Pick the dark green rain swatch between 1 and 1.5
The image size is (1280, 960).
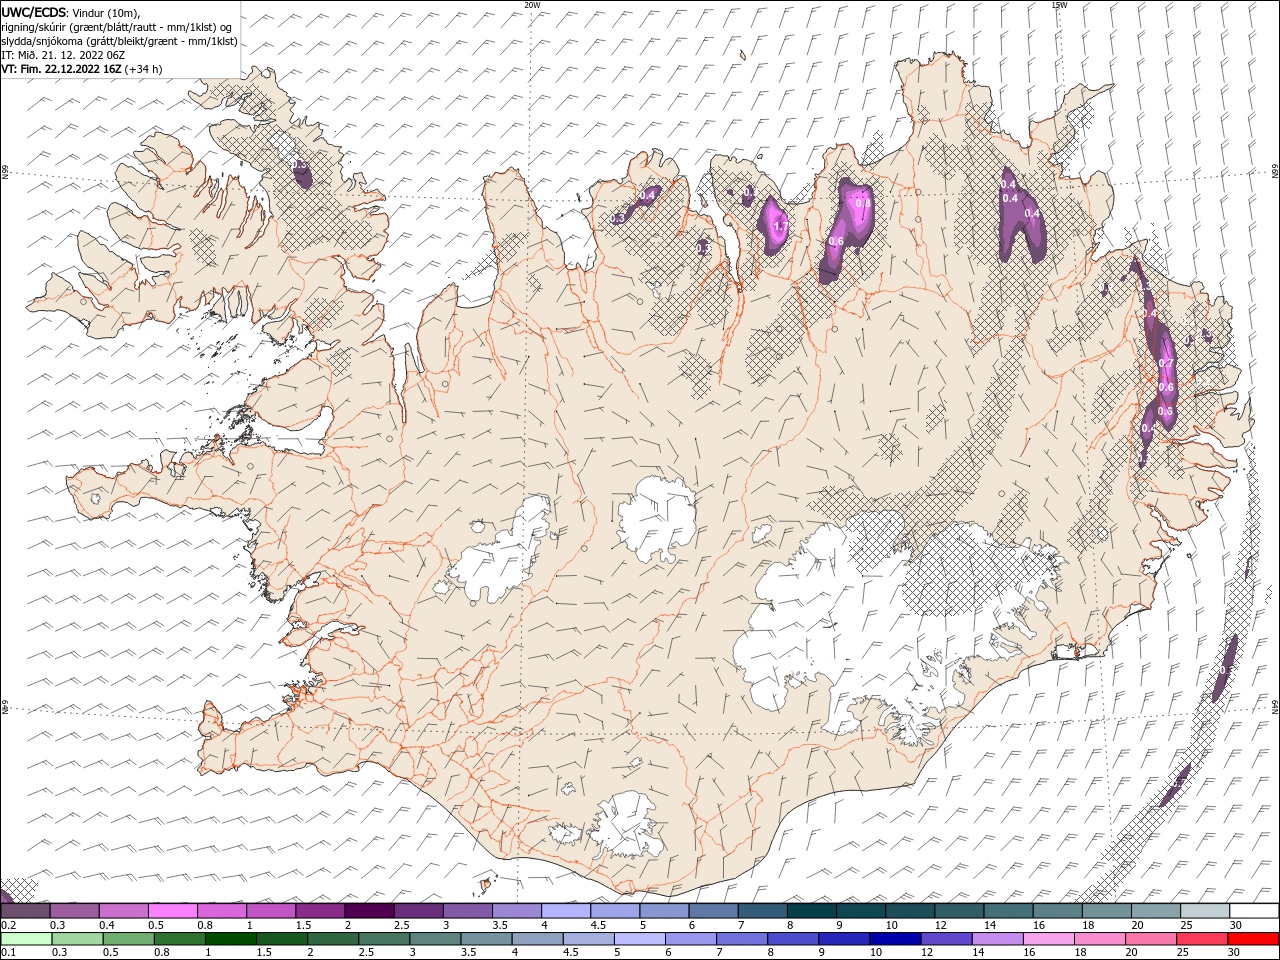pyautogui.click(x=230, y=939)
